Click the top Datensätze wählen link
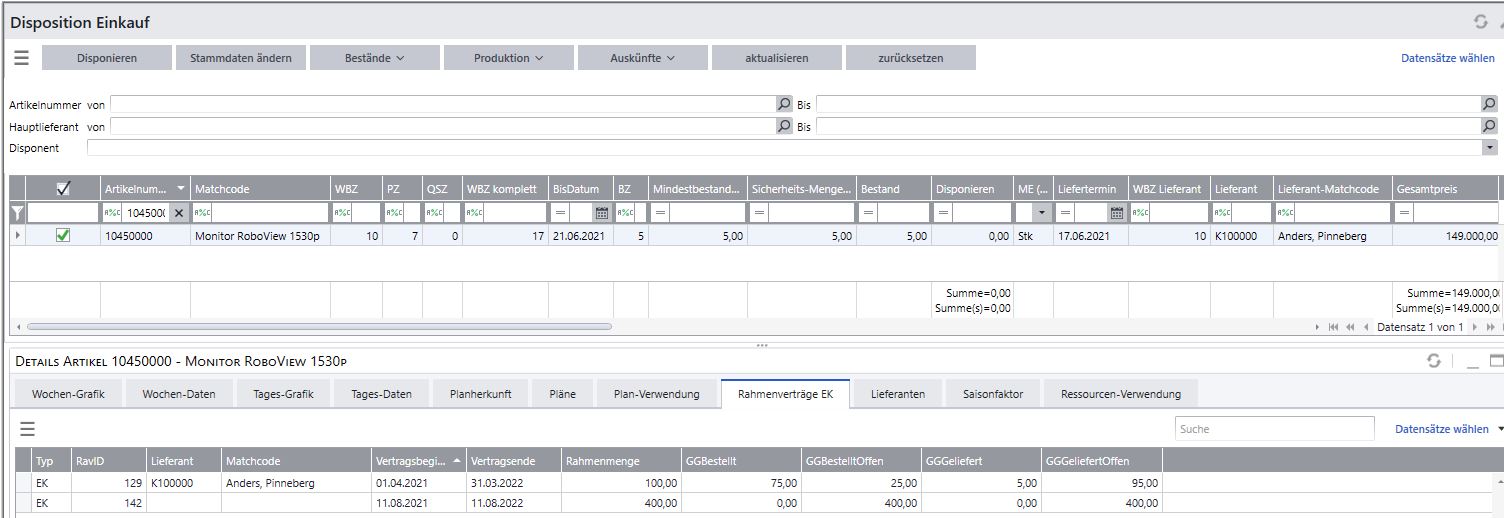Screen dimensions: 1504x518 1448,58
